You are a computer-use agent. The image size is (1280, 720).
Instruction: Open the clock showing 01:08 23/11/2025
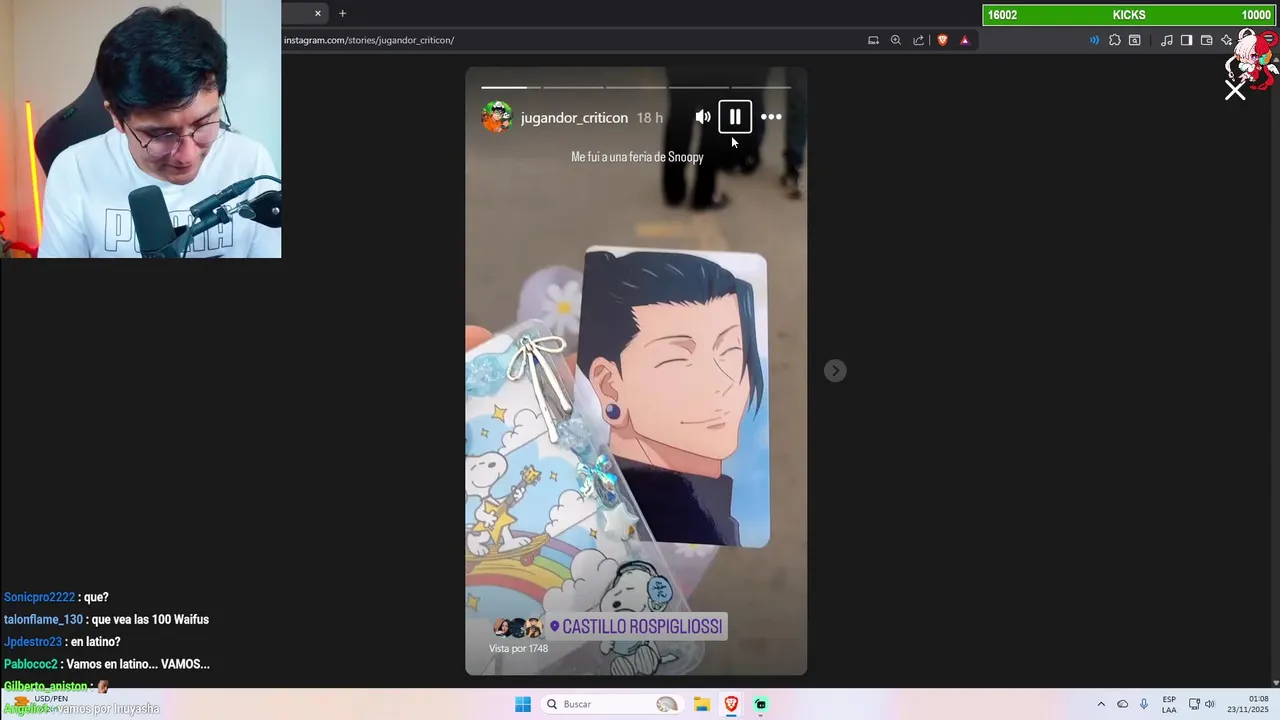[x=1248, y=704]
